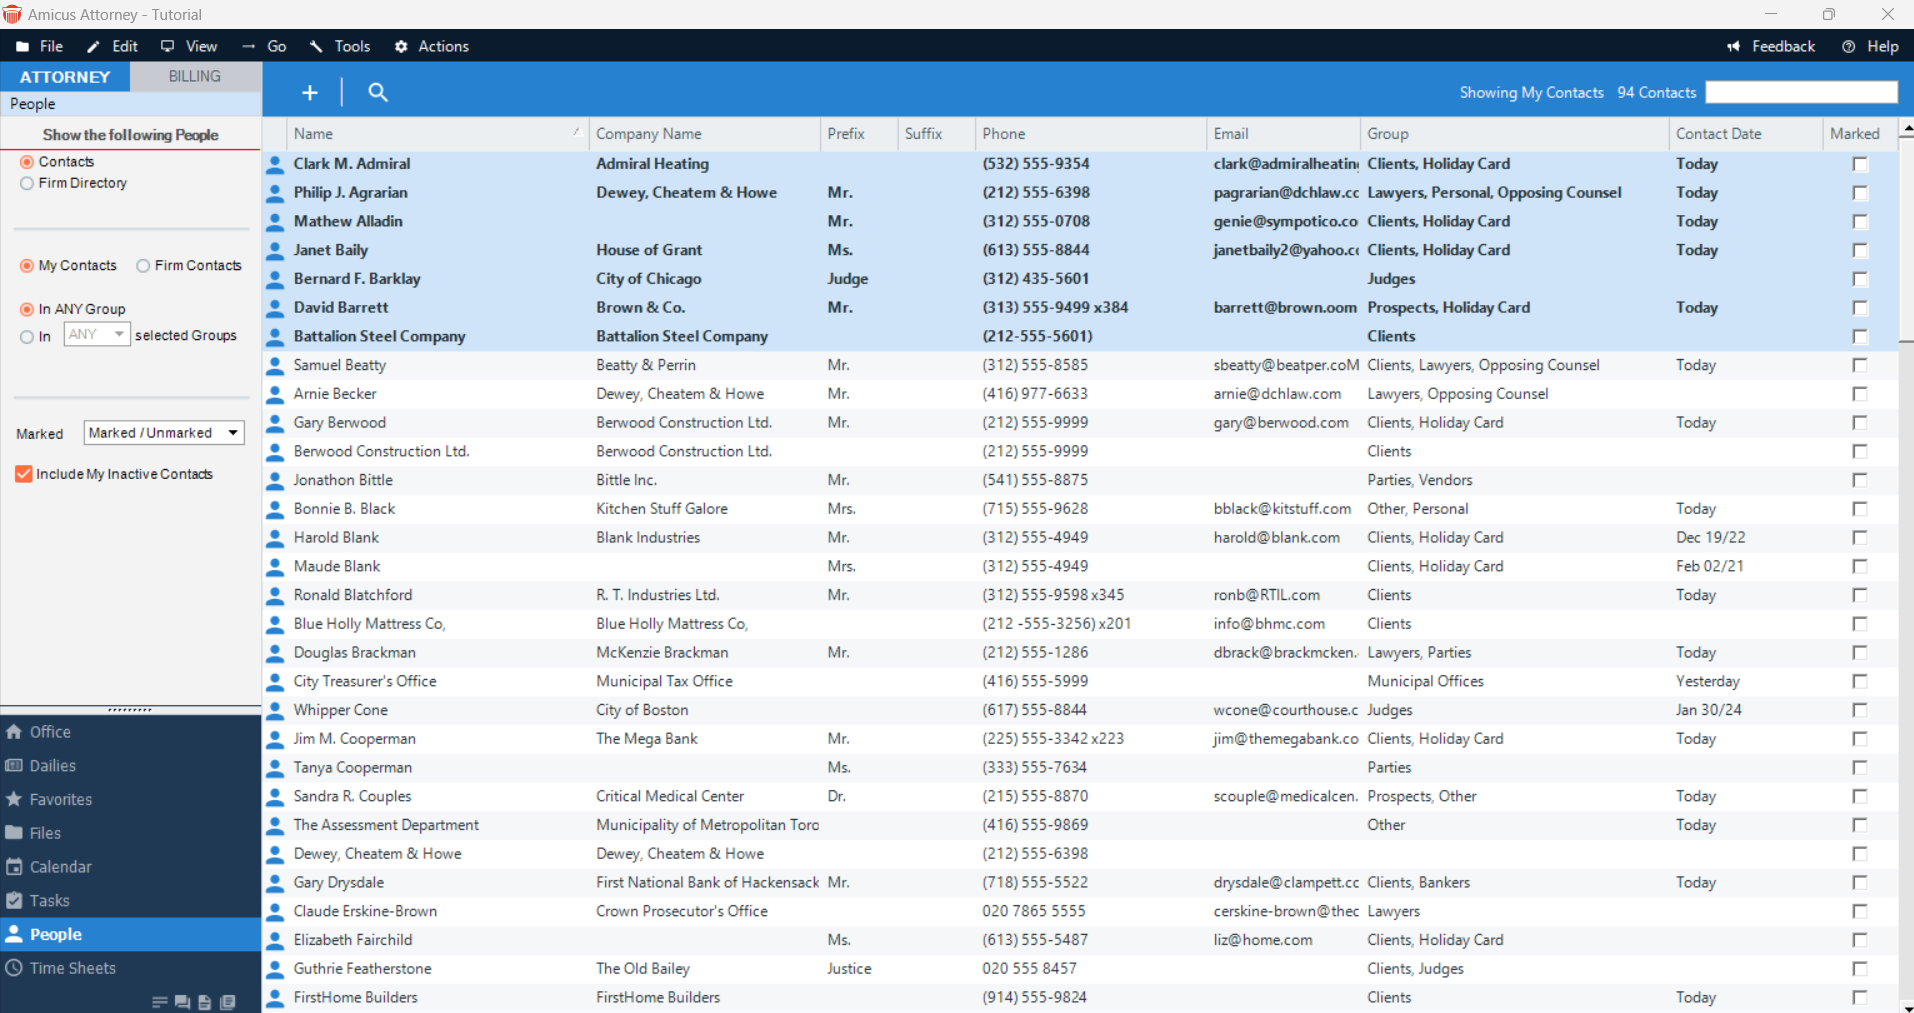The width and height of the screenshot is (1914, 1013).
Task: Open the Tools menu
Action: [340, 46]
